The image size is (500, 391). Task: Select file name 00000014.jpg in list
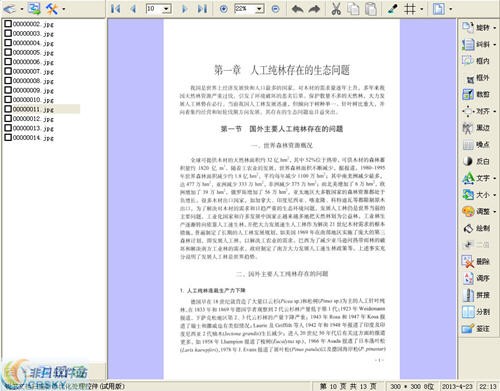coord(33,137)
